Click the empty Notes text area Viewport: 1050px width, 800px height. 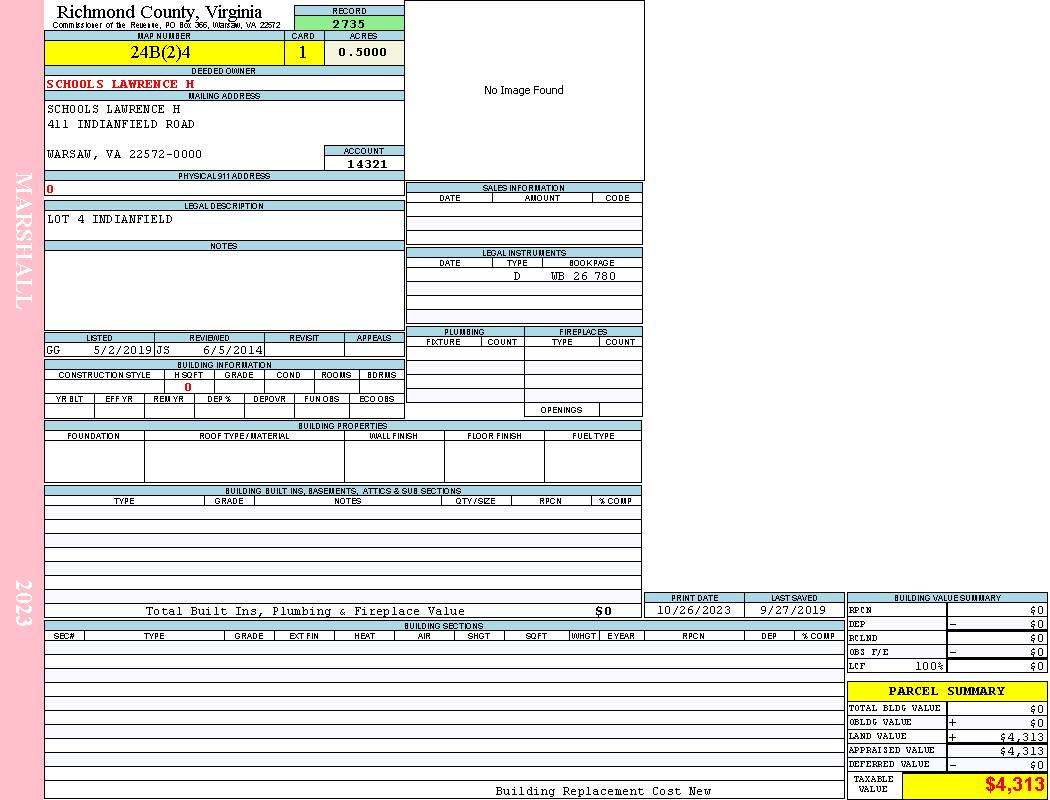[224, 290]
